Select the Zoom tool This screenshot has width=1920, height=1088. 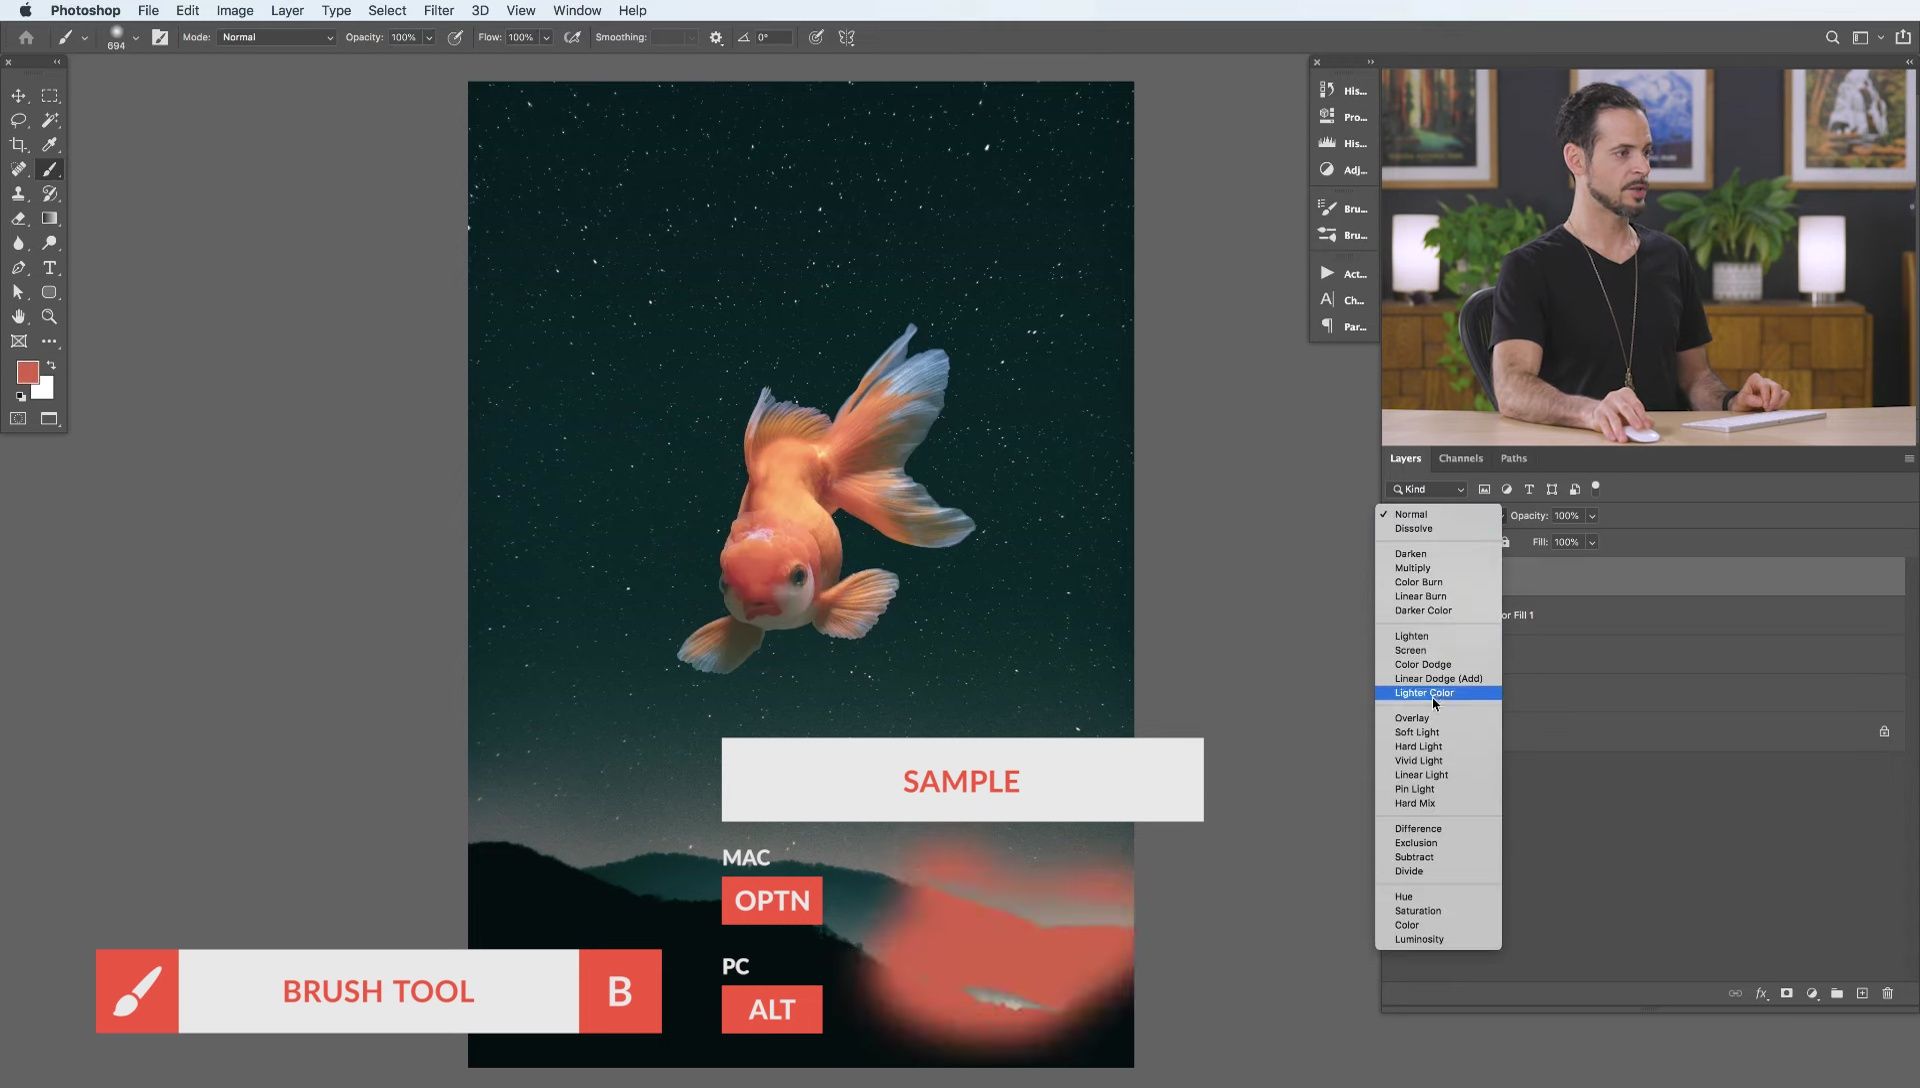pyautogui.click(x=49, y=316)
